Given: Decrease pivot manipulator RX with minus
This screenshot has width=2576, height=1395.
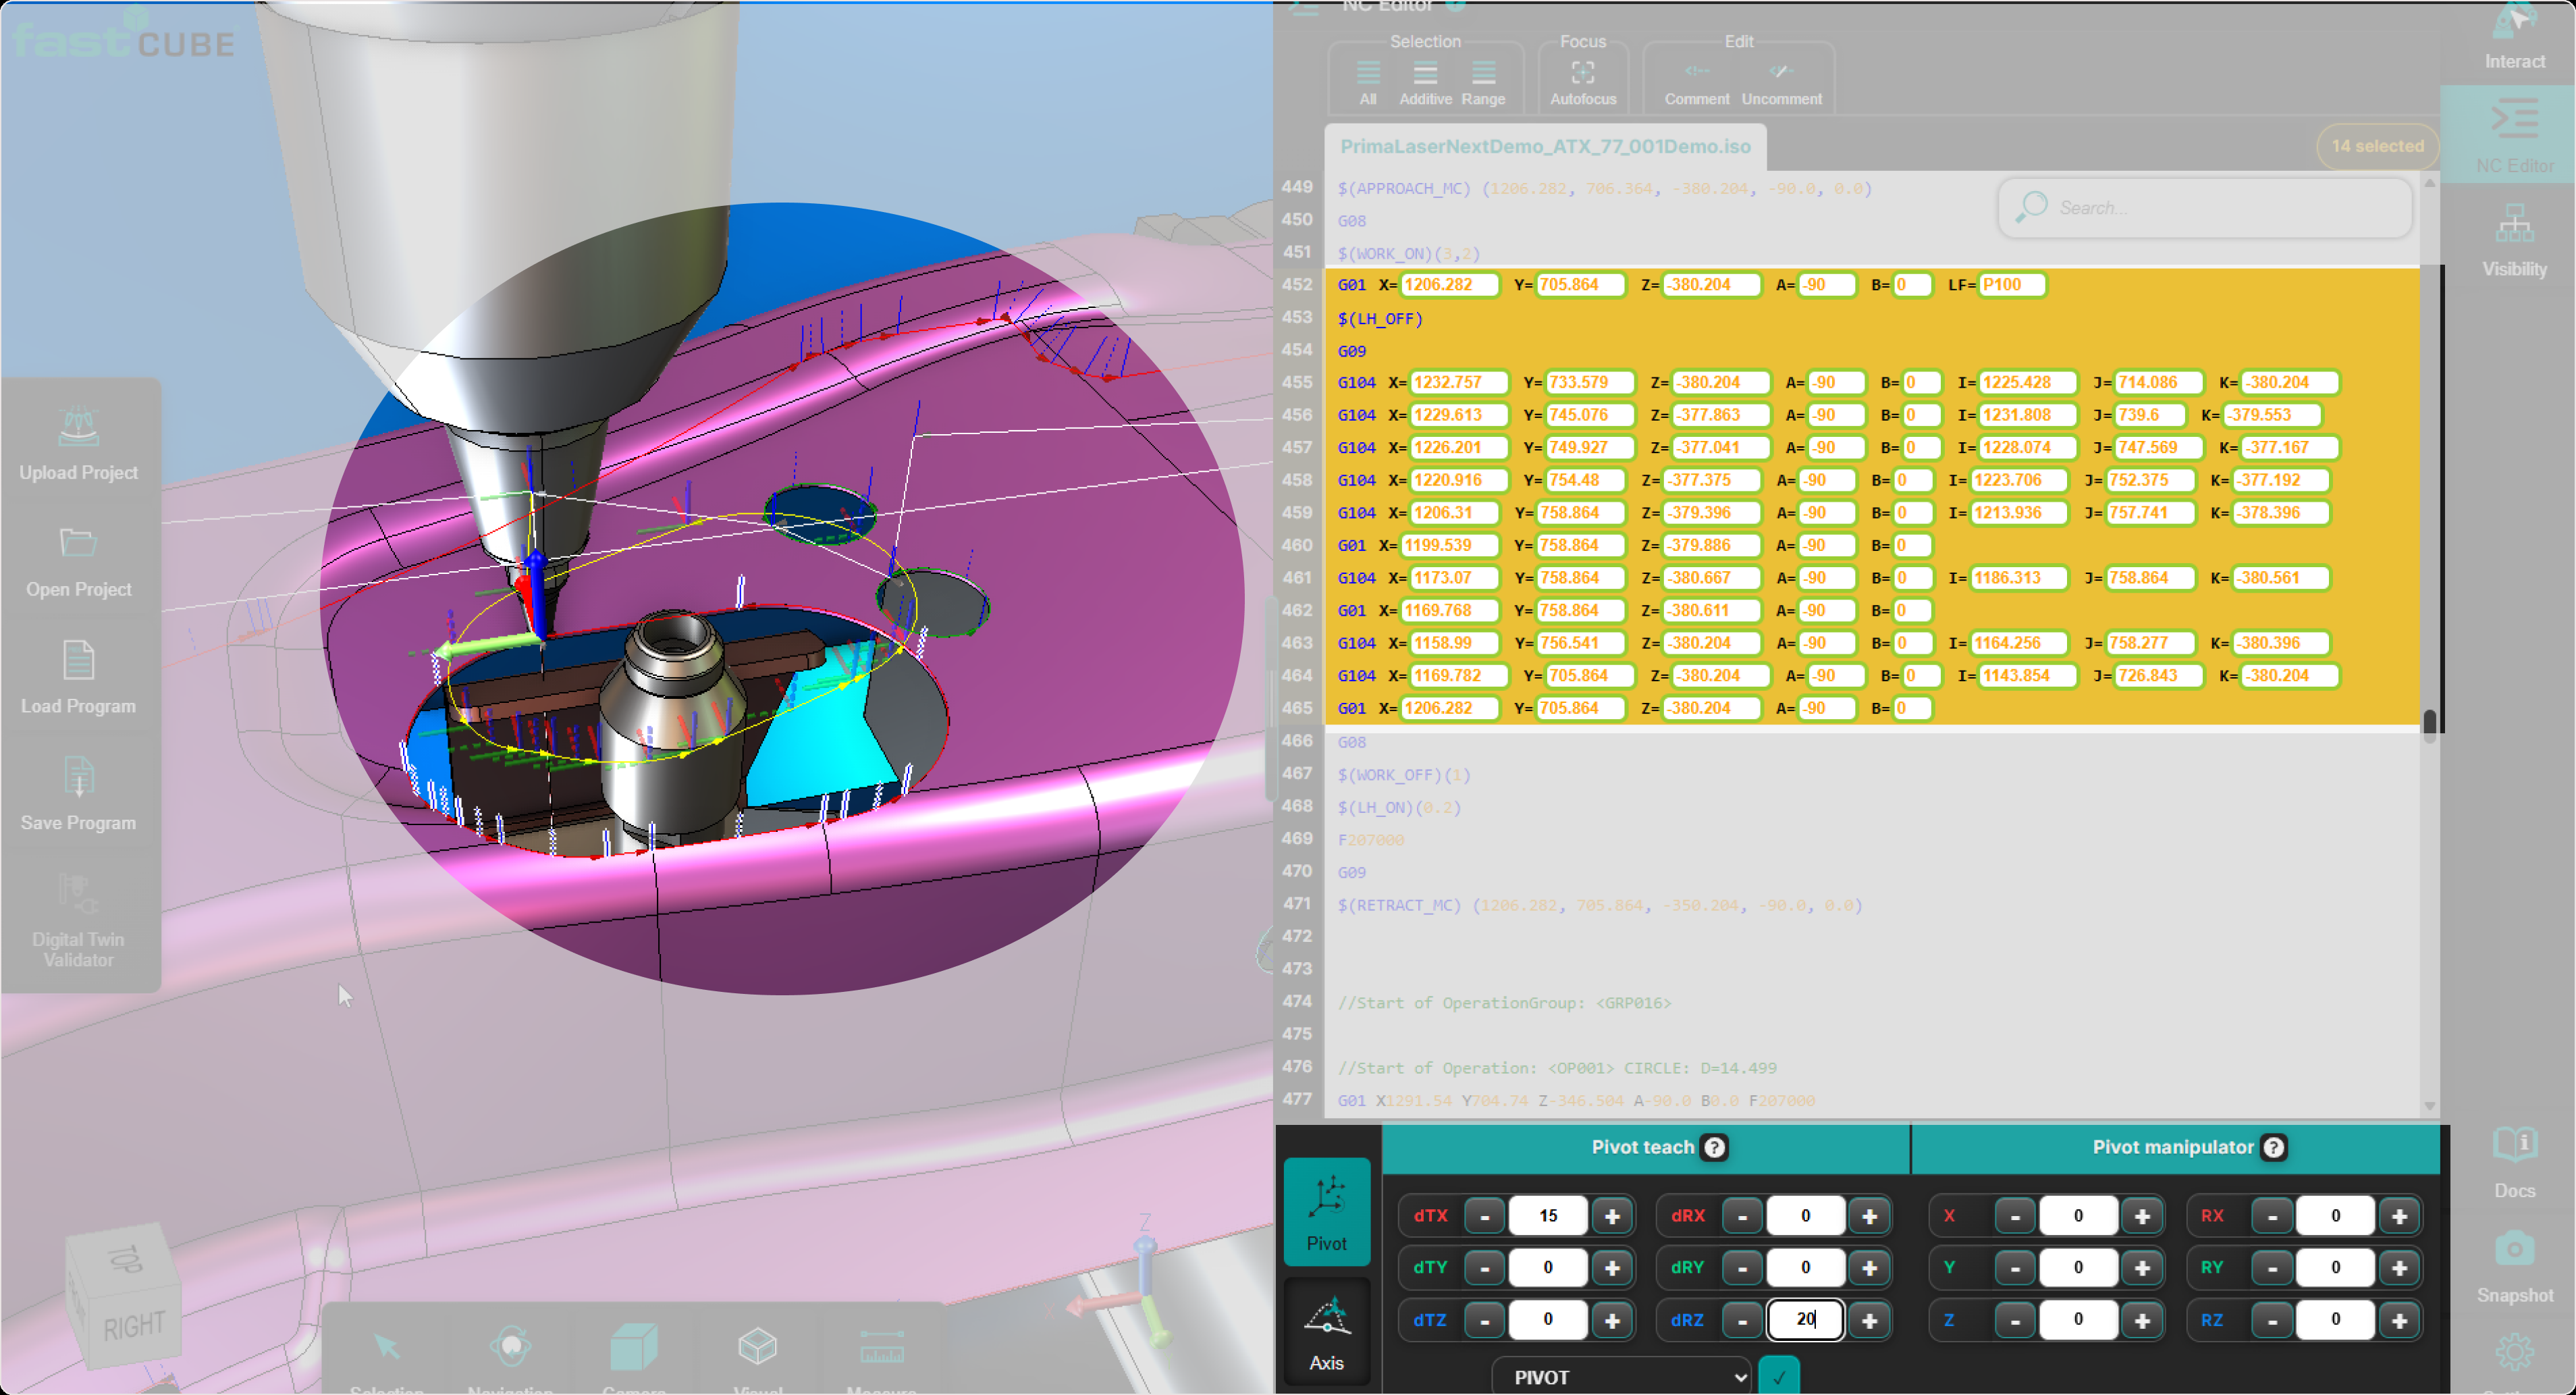Looking at the screenshot, I should tap(2272, 1216).
